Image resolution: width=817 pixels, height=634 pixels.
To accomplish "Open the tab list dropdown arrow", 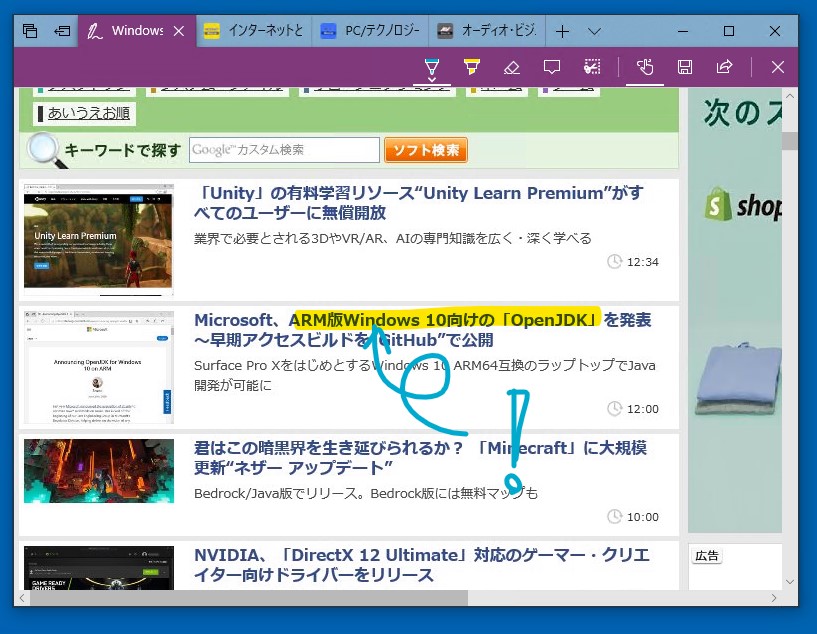I will [594, 30].
